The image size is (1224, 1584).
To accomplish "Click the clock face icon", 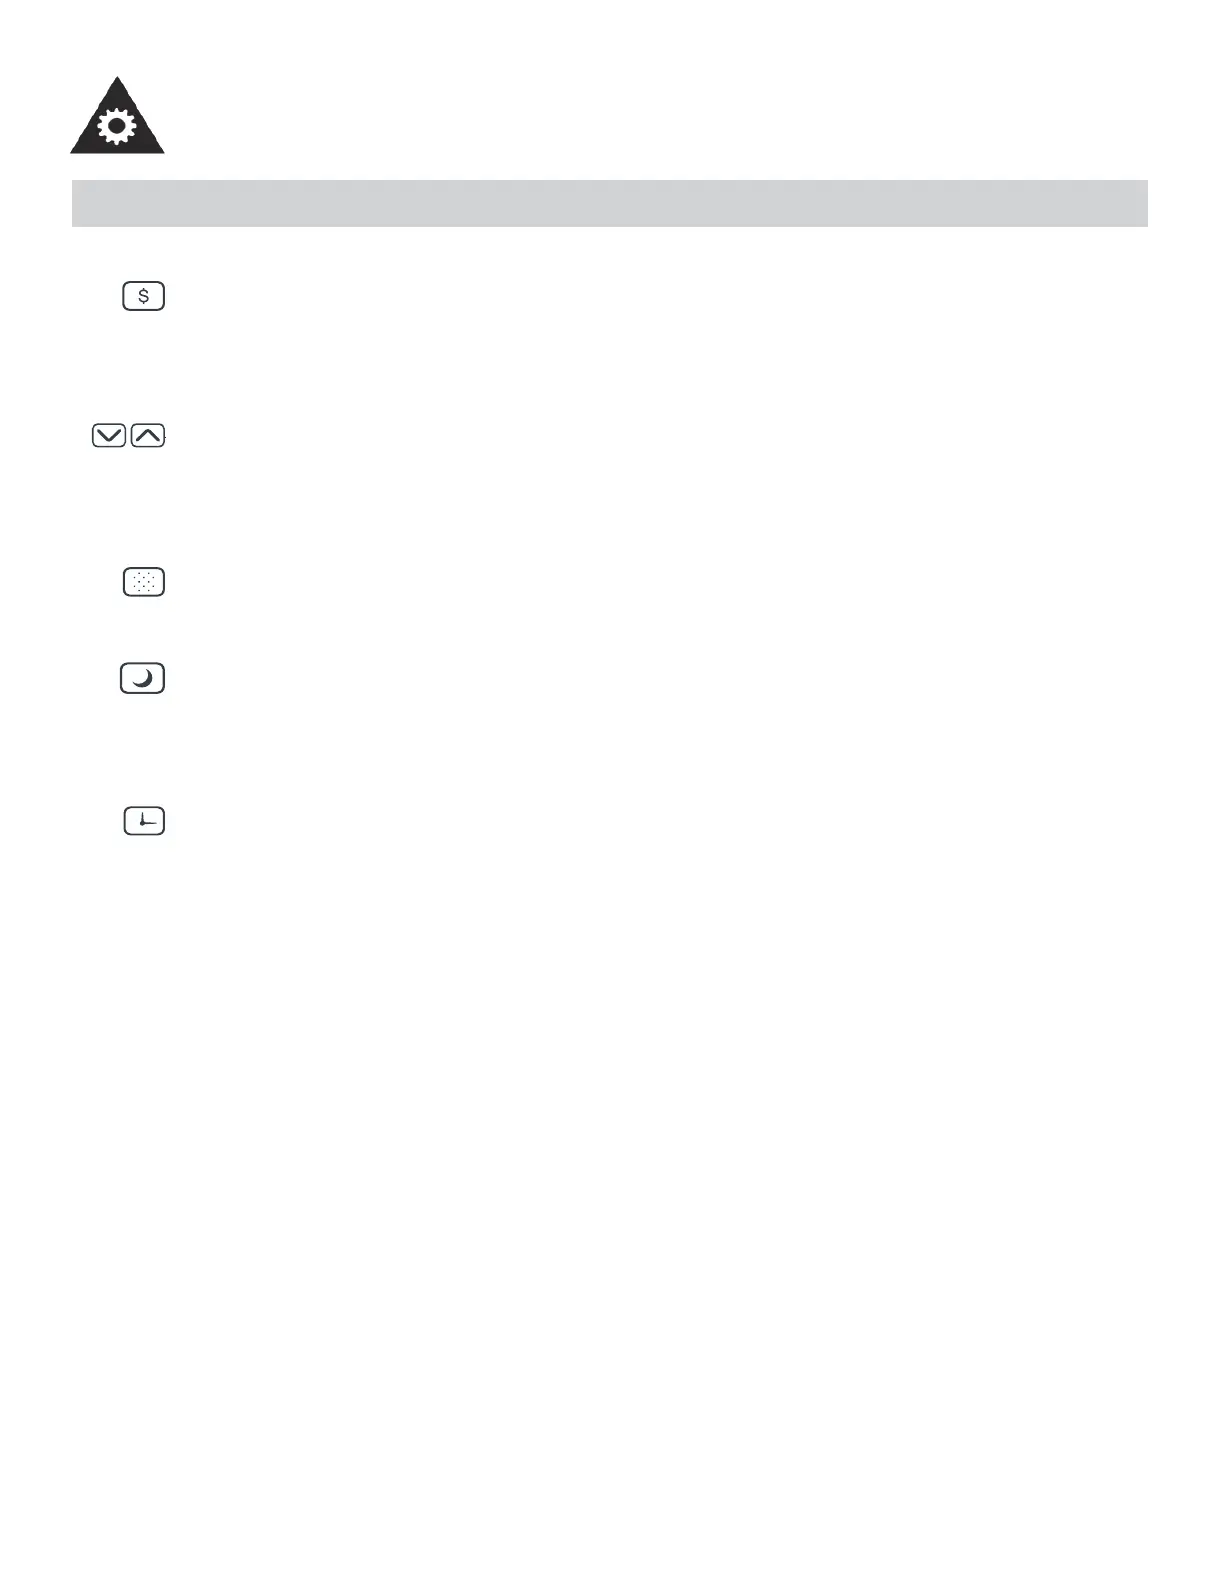I will 144,821.
